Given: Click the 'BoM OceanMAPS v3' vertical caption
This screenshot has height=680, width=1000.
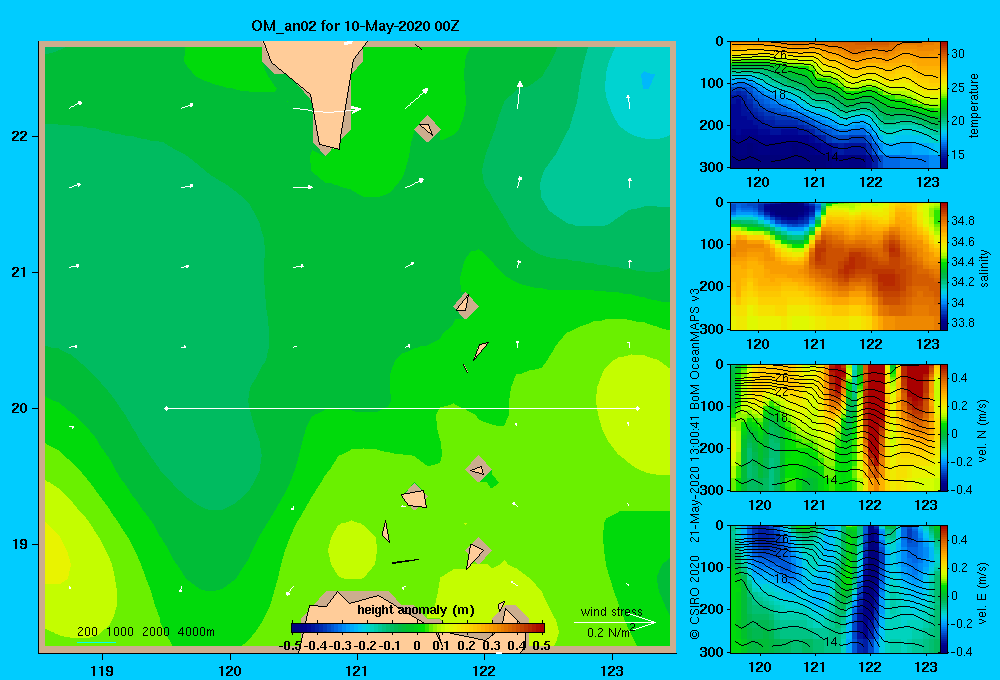Looking at the screenshot, I should click(695, 349).
